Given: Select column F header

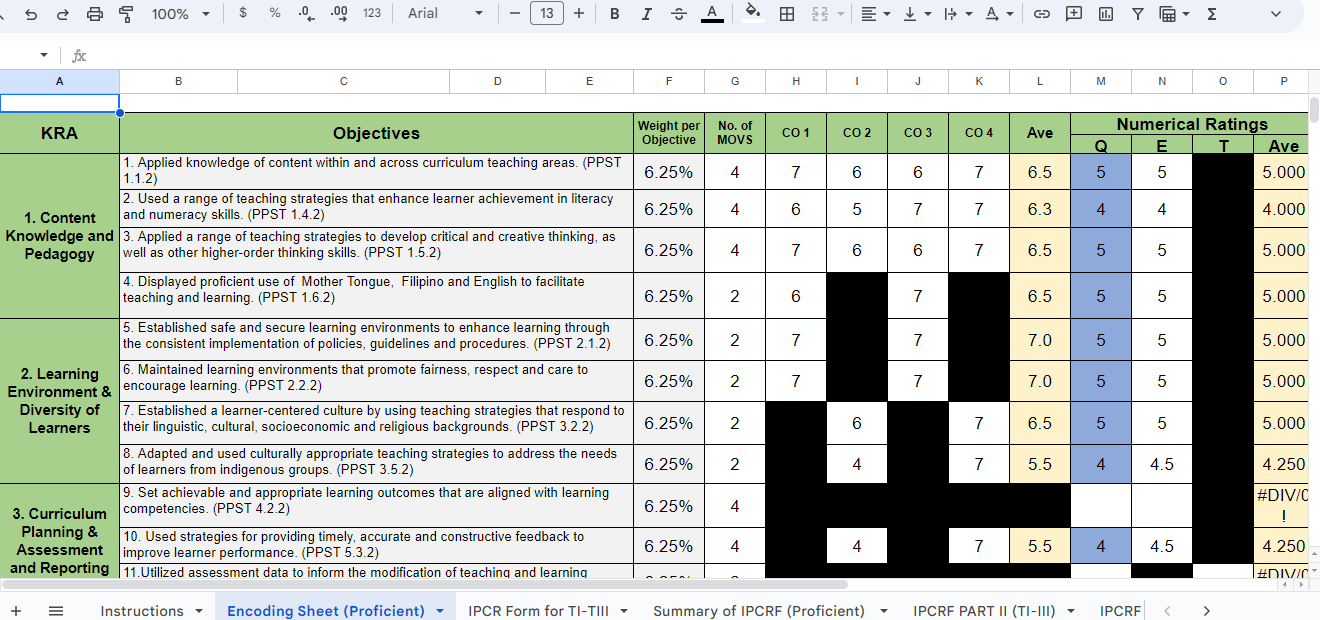Looking at the screenshot, I should pyautogui.click(x=669, y=81).
